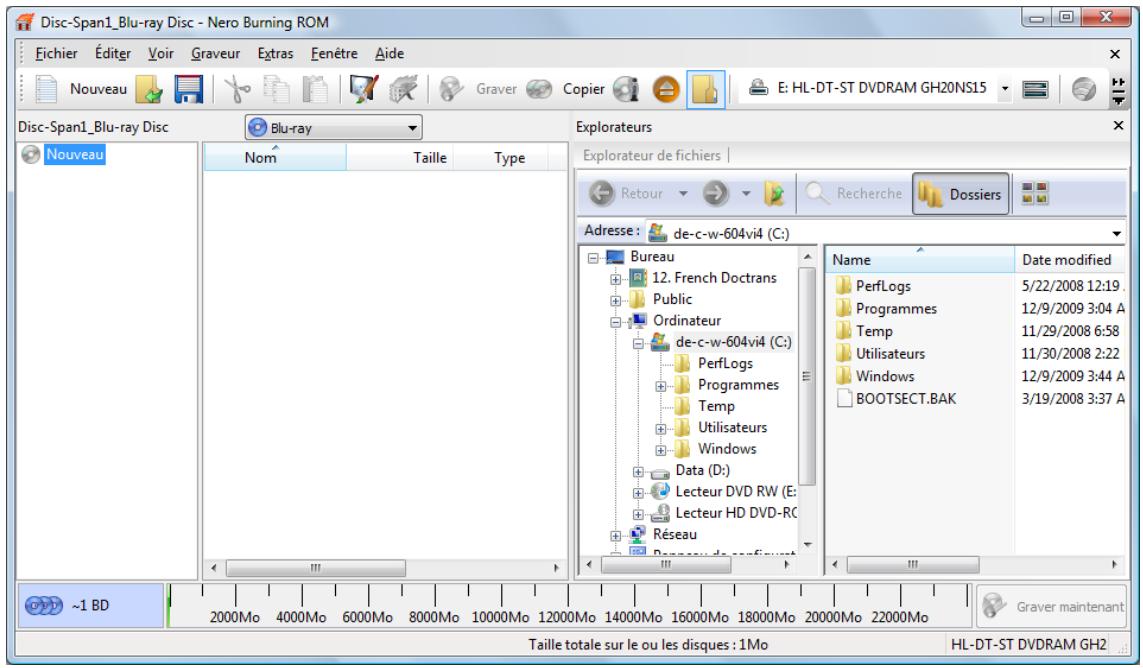Click the forward navigation arrow icon
The height and width of the screenshot is (668, 1143).
[715, 193]
